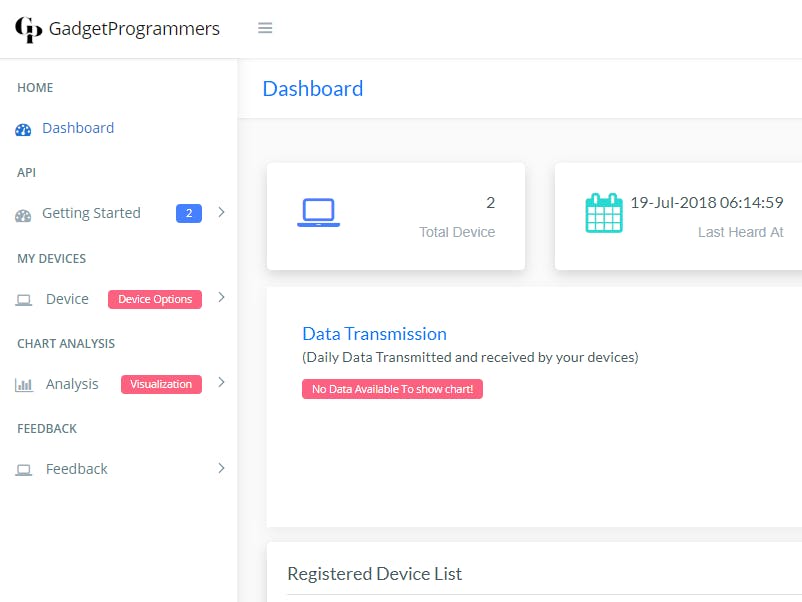Click the blue '2' counter badge

189,213
